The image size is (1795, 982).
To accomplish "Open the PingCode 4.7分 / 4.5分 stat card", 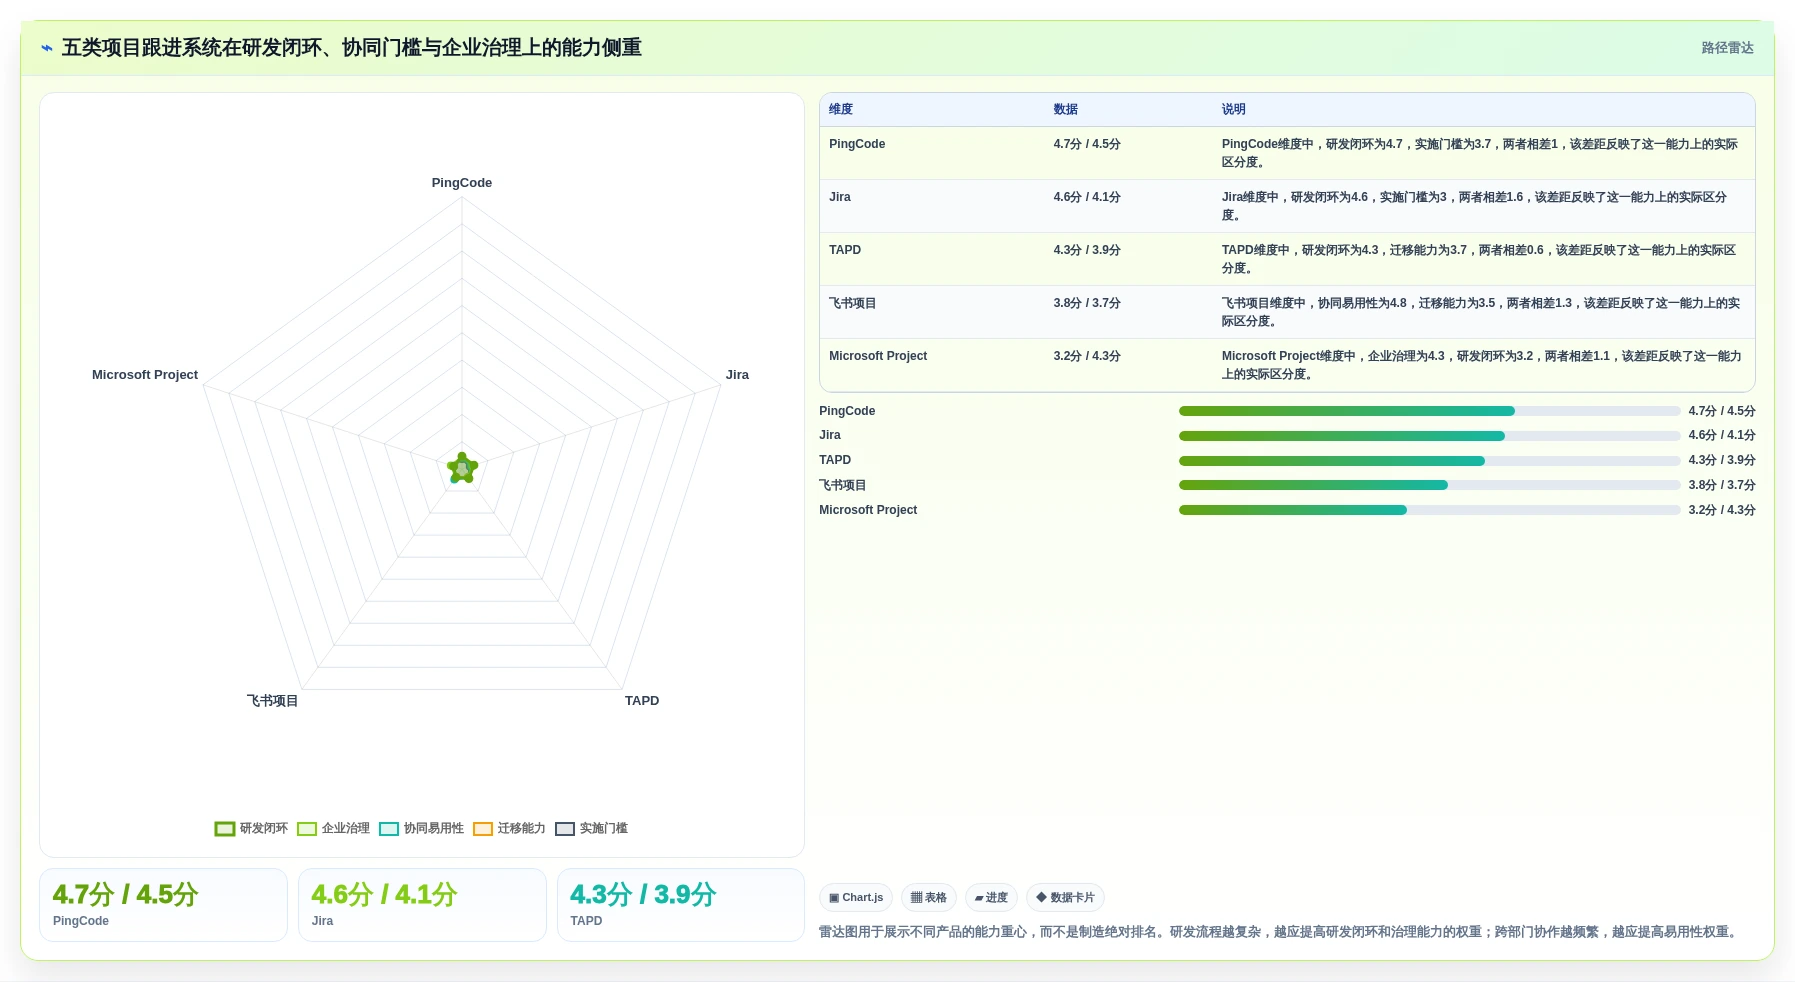I will 163,905.
